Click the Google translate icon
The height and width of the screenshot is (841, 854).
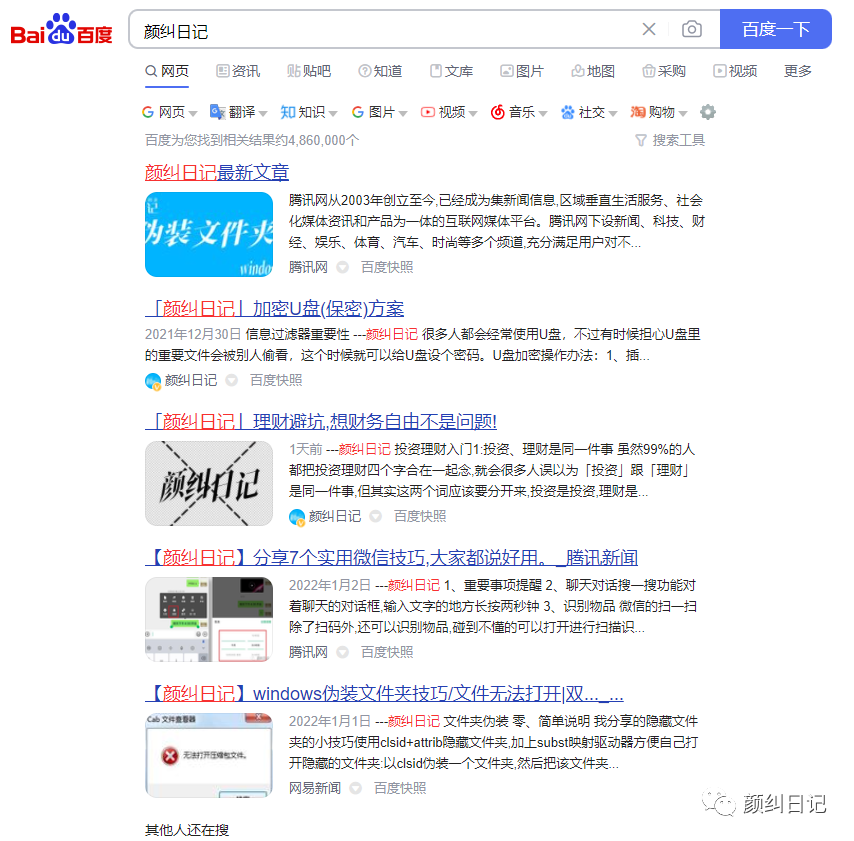pos(217,112)
